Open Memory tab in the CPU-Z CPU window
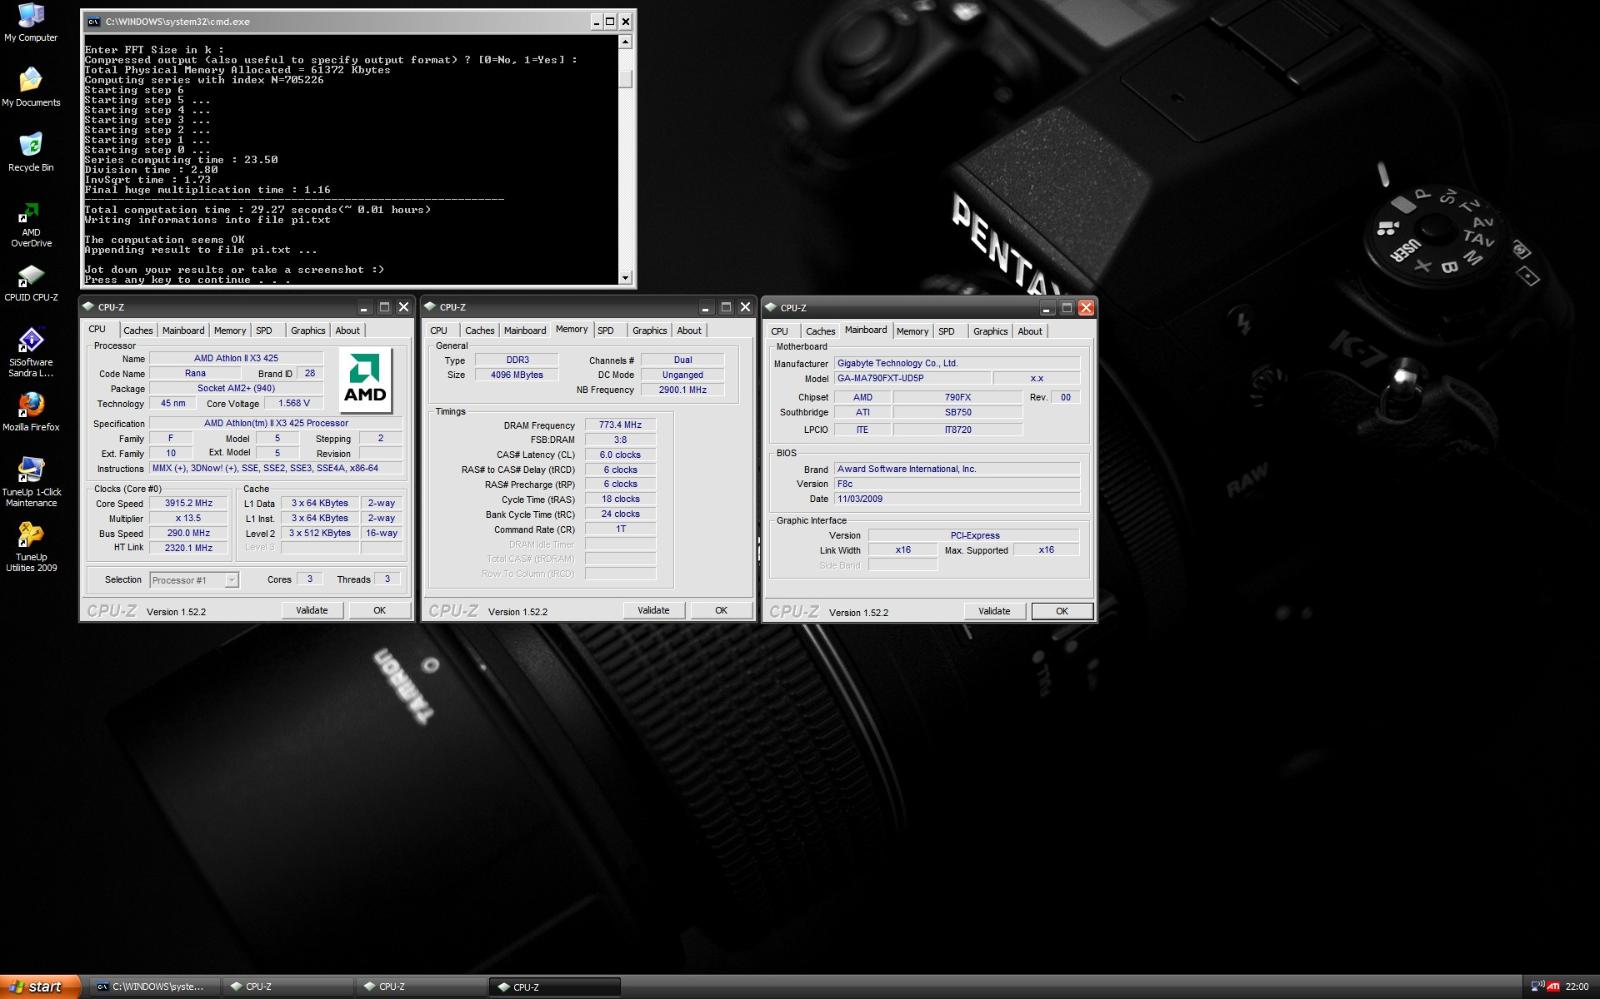The width and height of the screenshot is (1600, 999). 230,331
